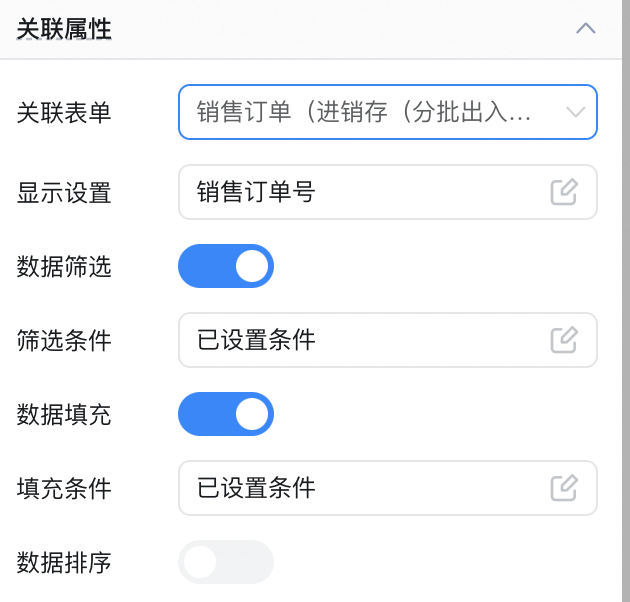Click edit icon in 填充条件 field

[x=564, y=488]
